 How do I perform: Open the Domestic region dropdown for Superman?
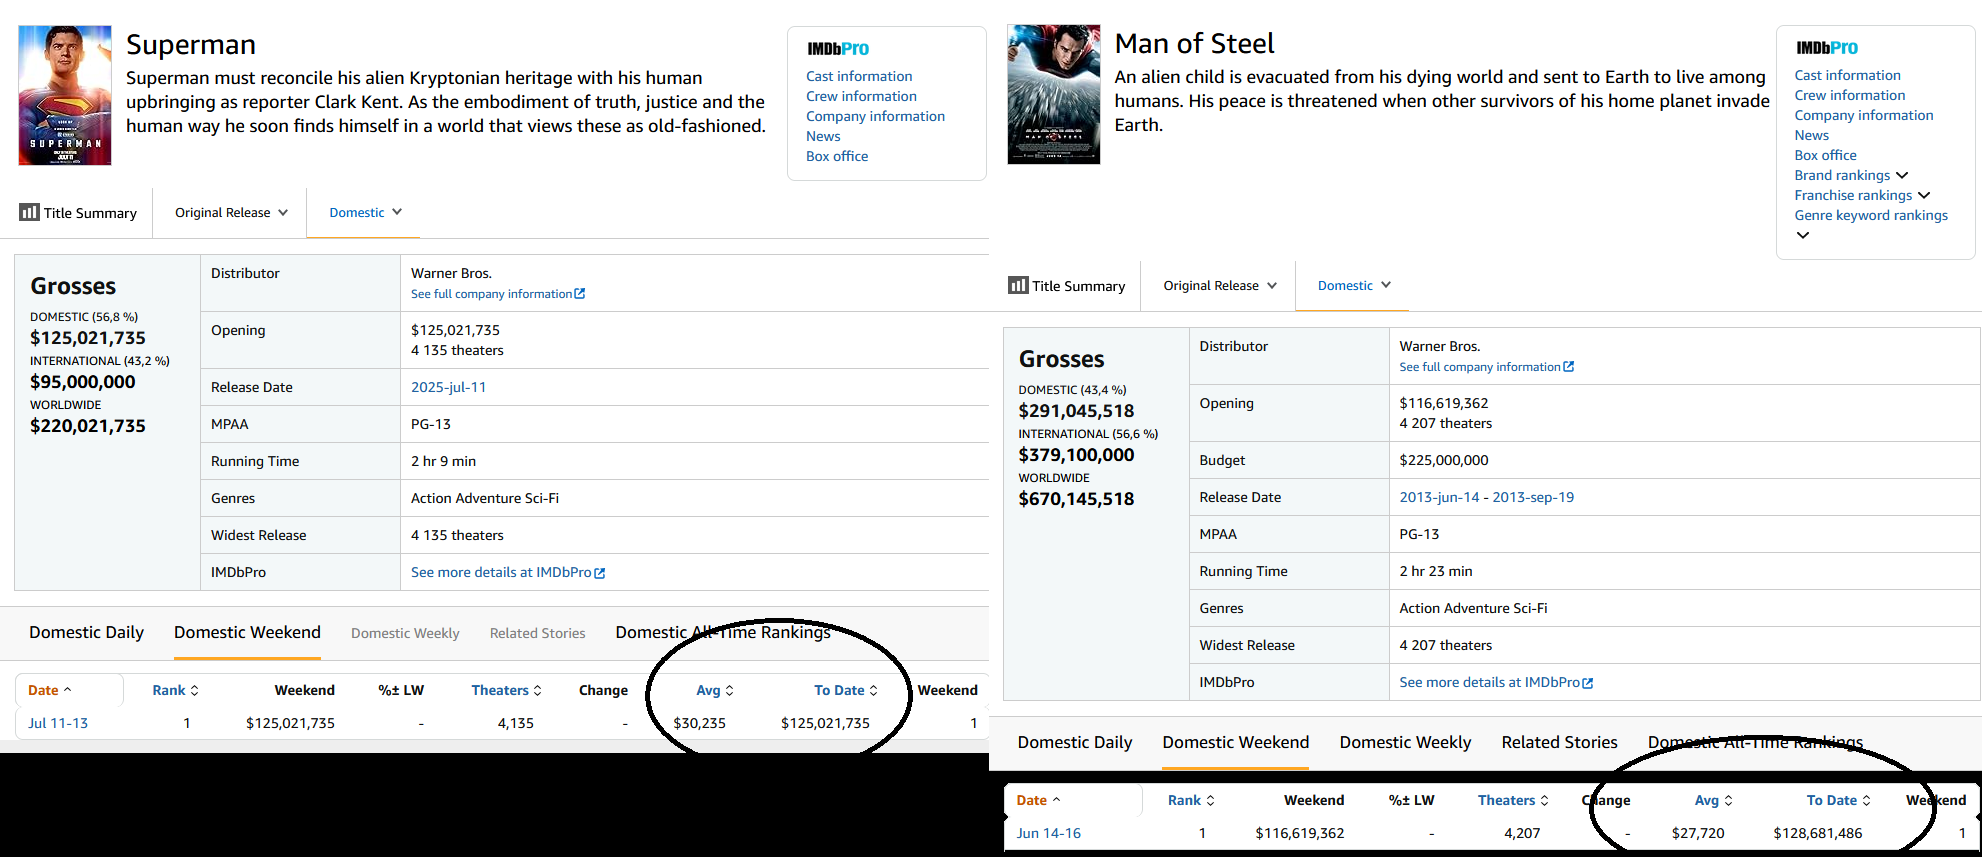(x=365, y=212)
